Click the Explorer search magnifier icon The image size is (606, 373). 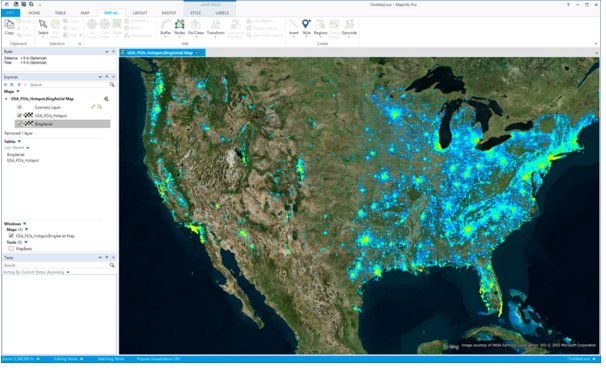click(x=112, y=84)
